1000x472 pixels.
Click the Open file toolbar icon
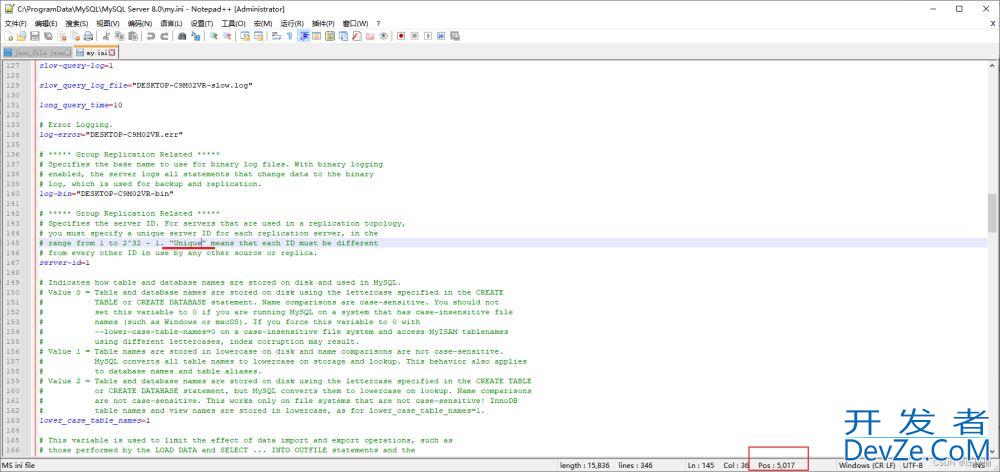tap(21, 36)
